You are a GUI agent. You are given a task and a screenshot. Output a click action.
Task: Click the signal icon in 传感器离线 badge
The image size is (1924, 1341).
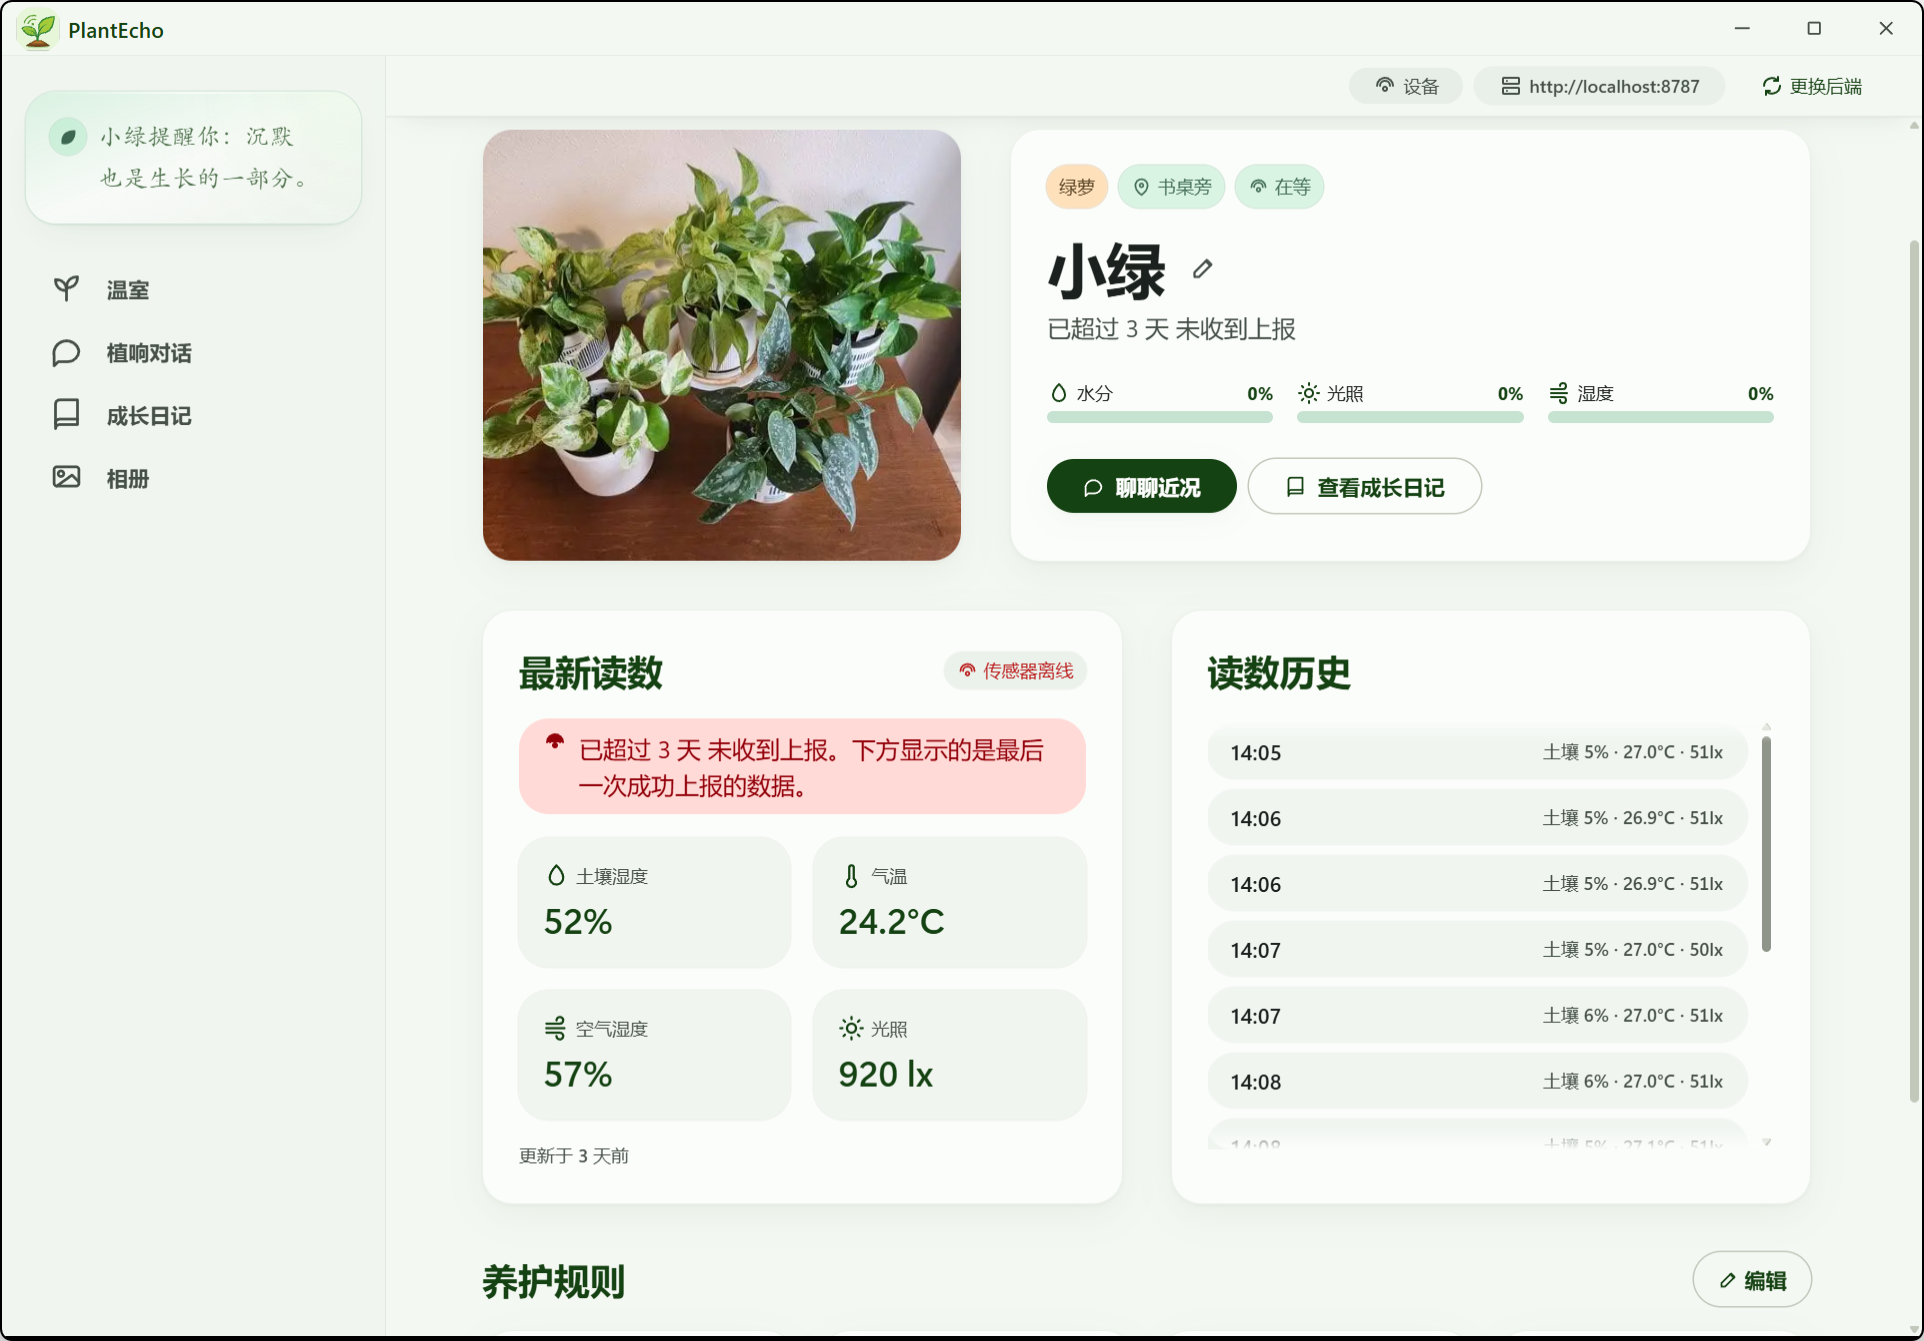coord(967,670)
